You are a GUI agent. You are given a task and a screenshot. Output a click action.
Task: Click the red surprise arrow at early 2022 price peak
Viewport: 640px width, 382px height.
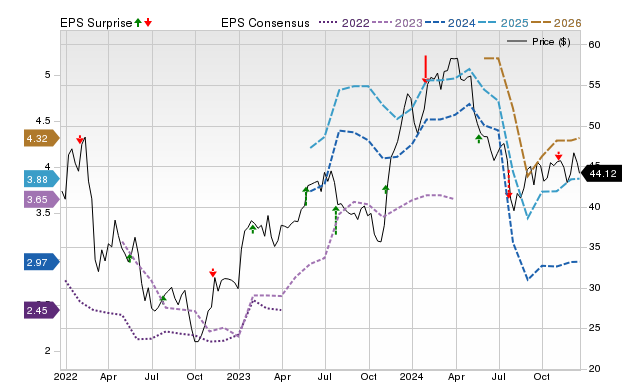click(x=80, y=140)
